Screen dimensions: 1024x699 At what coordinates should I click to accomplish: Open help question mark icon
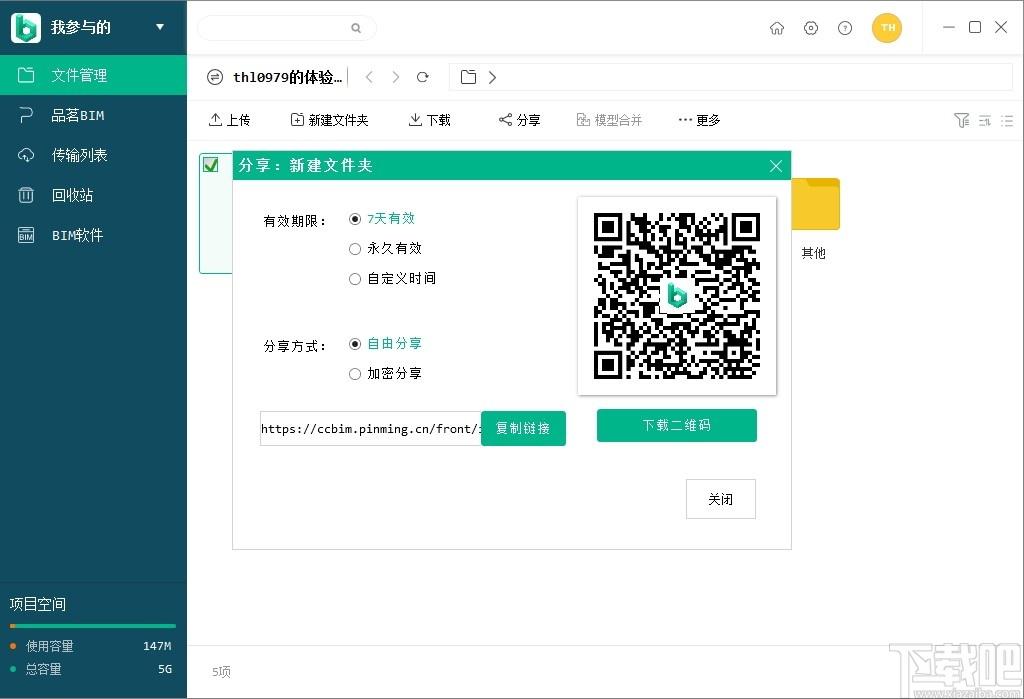coord(844,28)
